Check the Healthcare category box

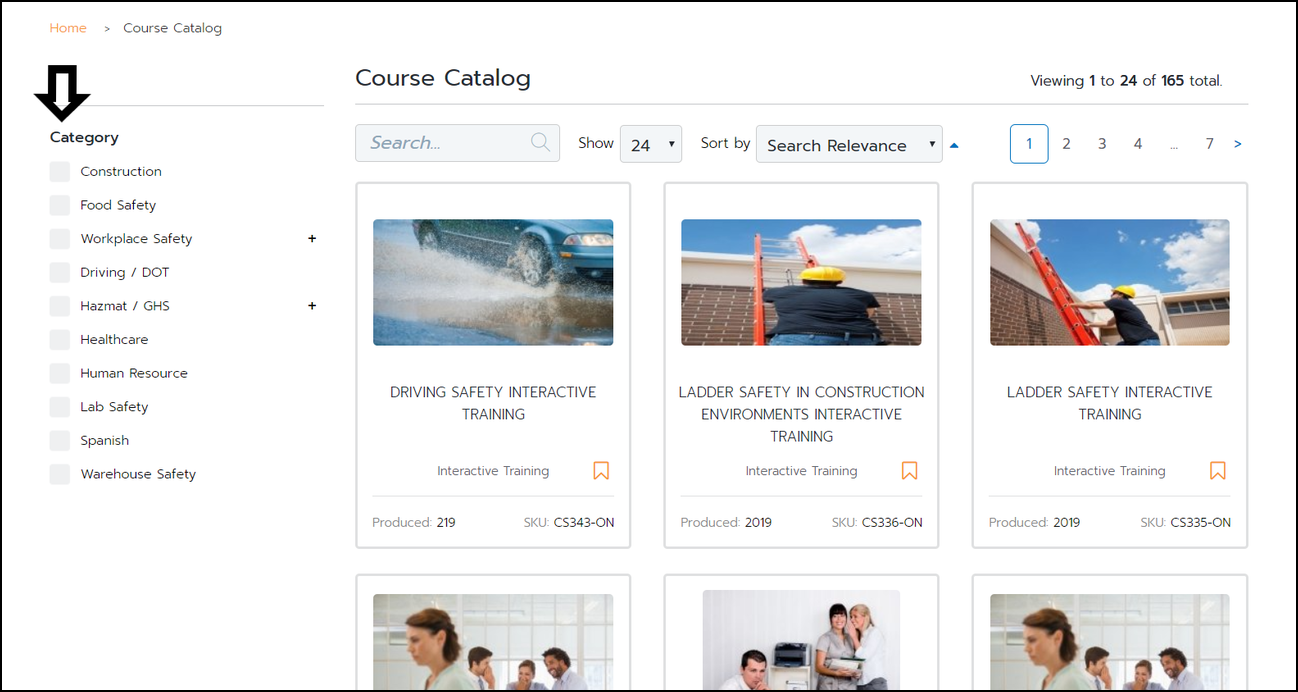click(x=60, y=339)
